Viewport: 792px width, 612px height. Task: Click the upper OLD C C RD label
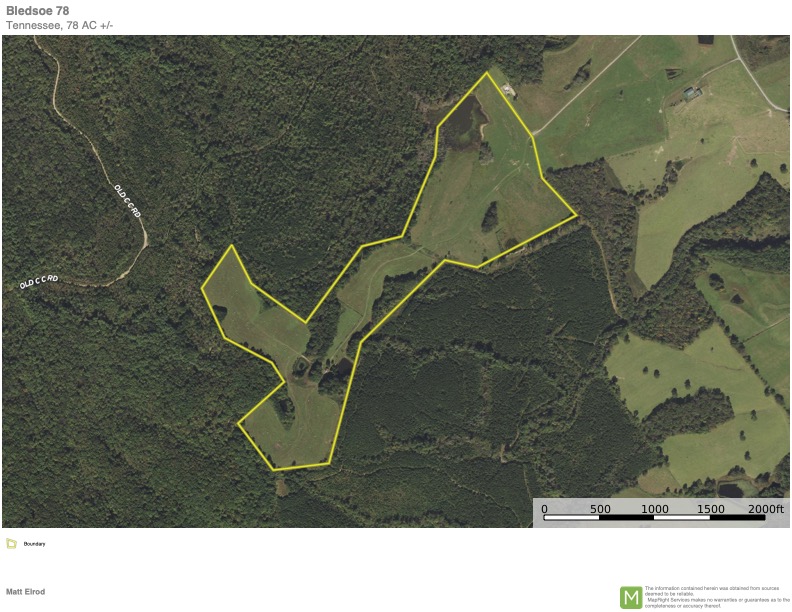(127, 201)
